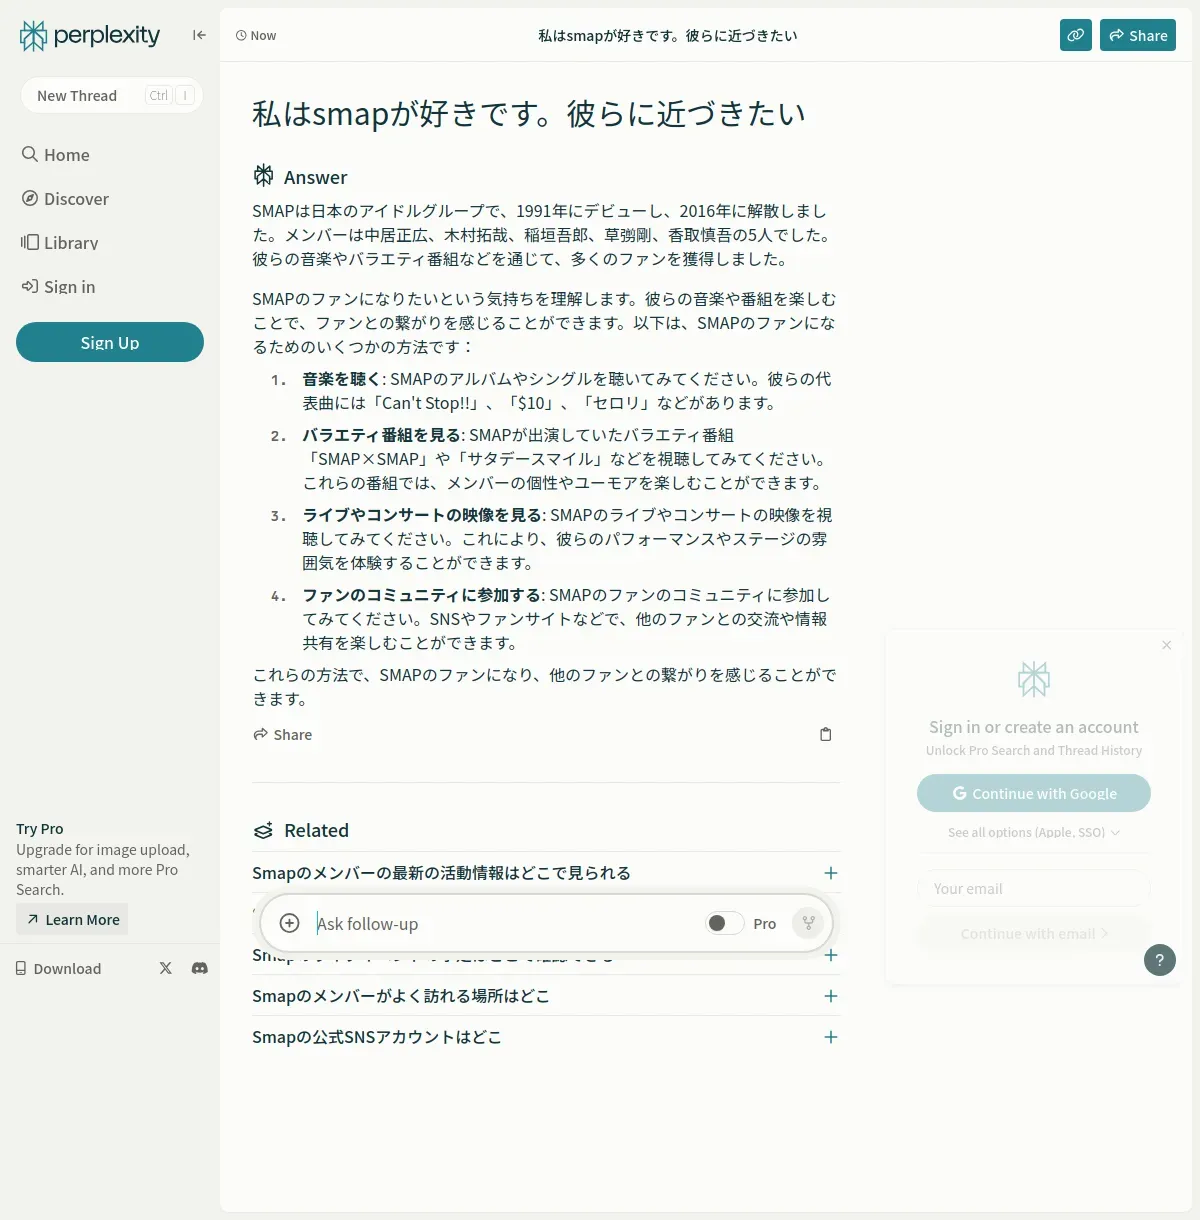Viewport: 1200px width, 1220px height.
Task: Open the X (Twitter) icon link
Action: point(166,968)
